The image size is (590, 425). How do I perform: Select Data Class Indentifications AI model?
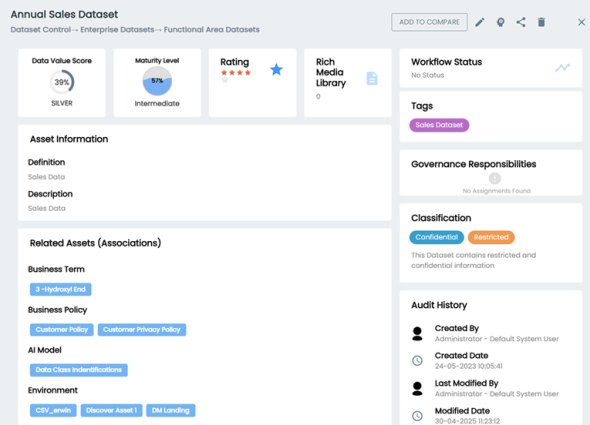pyautogui.click(x=79, y=370)
